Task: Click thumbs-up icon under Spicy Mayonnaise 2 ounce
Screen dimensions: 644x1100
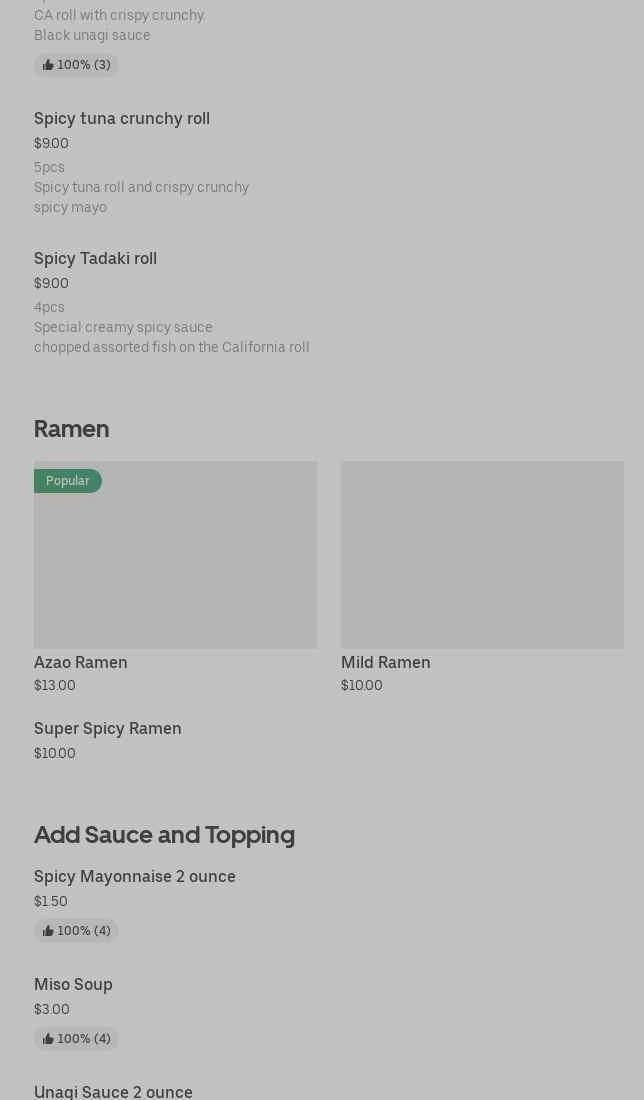Action: 48,932
